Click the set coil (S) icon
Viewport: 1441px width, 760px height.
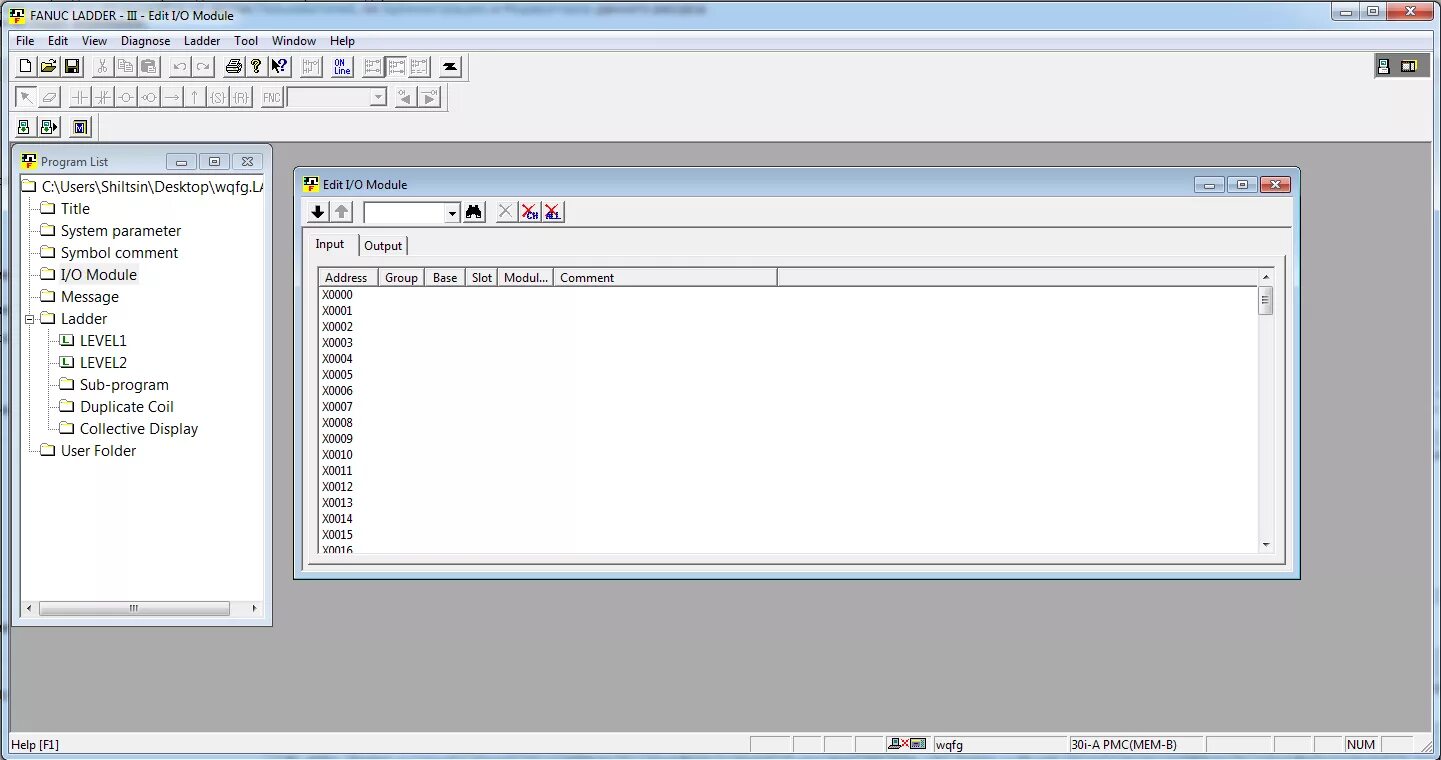pos(218,97)
